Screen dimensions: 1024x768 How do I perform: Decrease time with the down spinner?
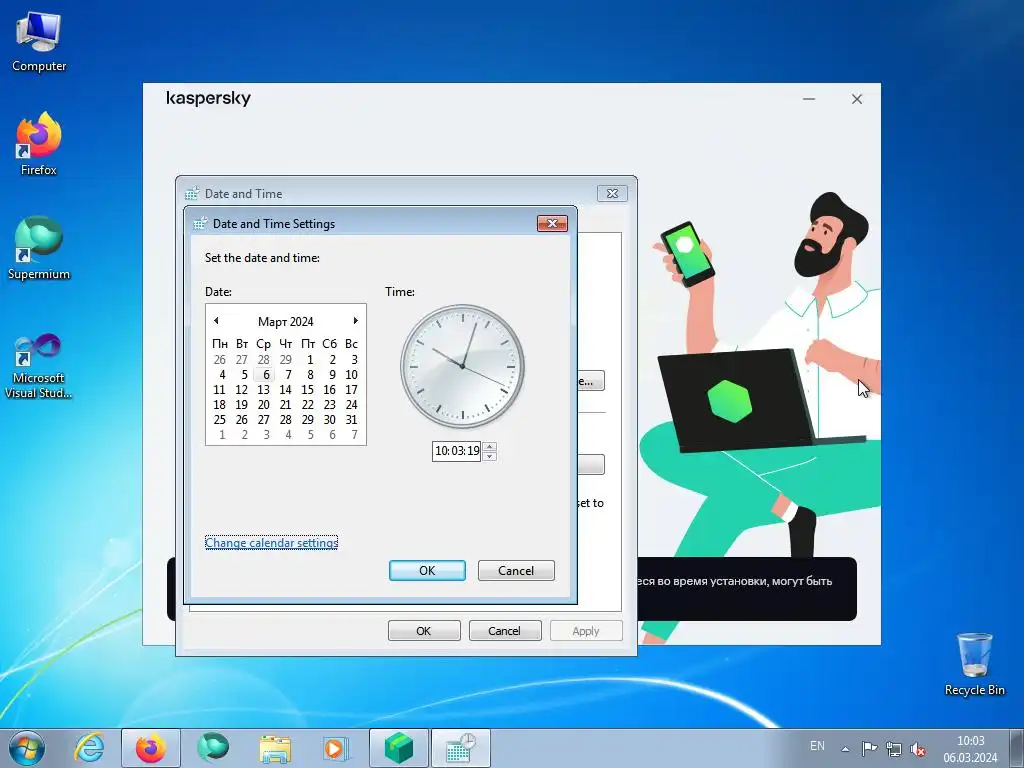(x=490, y=456)
